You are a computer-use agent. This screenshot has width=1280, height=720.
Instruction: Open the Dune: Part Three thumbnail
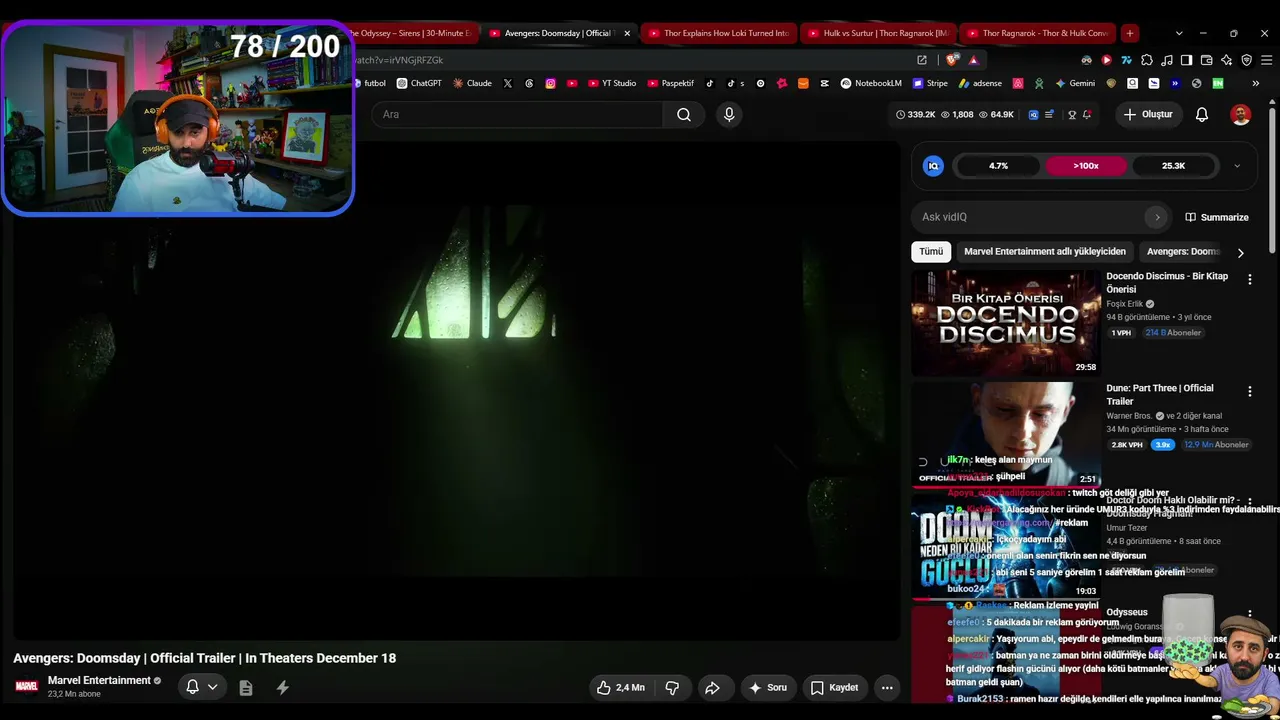point(1006,435)
